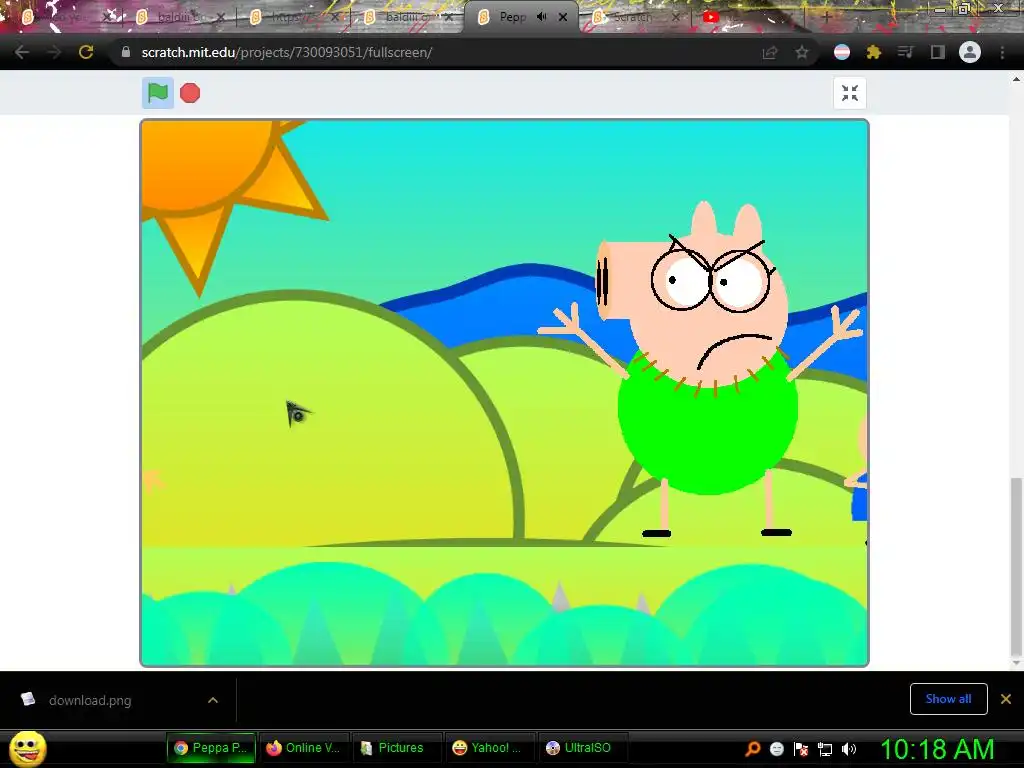Exit fullscreen with the collapse arrows icon
This screenshot has width=1024, height=768.
click(850, 93)
